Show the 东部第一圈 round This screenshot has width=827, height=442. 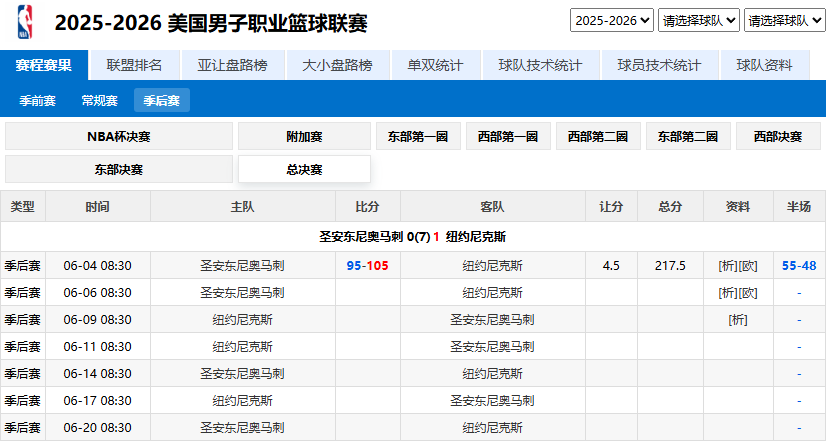pyautogui.click(x=418, y=137)
